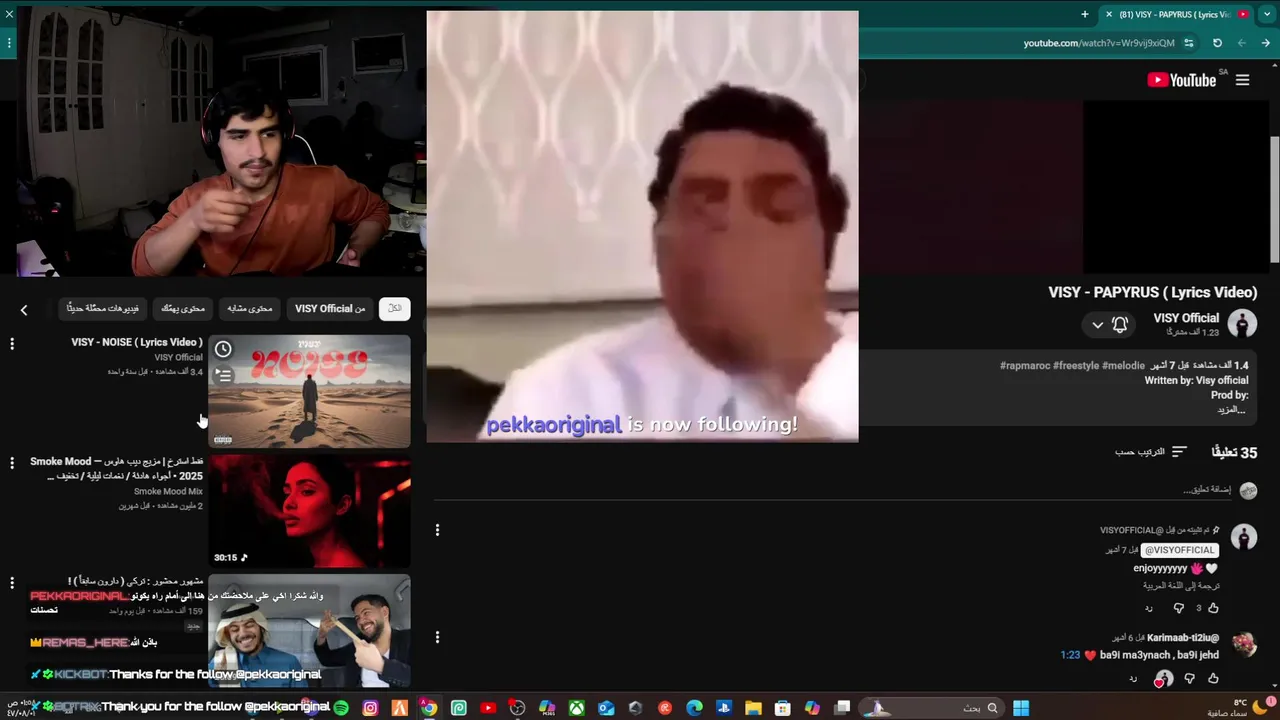
Task: Click the add a comment field
Action: pos(1207,489)
